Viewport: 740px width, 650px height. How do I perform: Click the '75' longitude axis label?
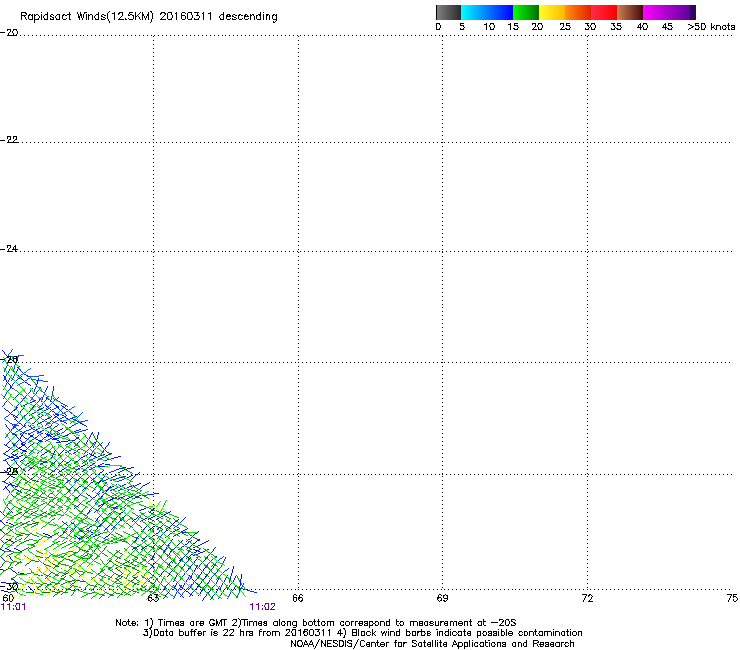click(x=732, y=598)
